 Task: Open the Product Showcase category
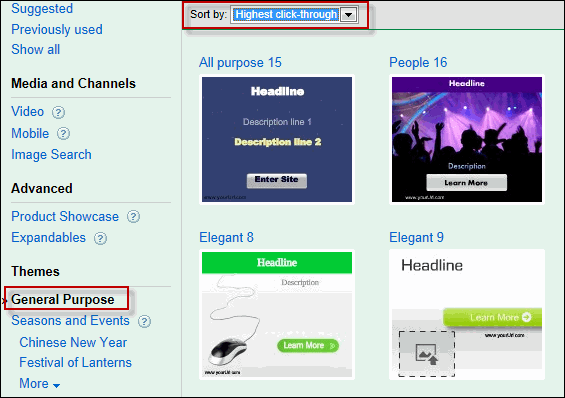(65, 216)
